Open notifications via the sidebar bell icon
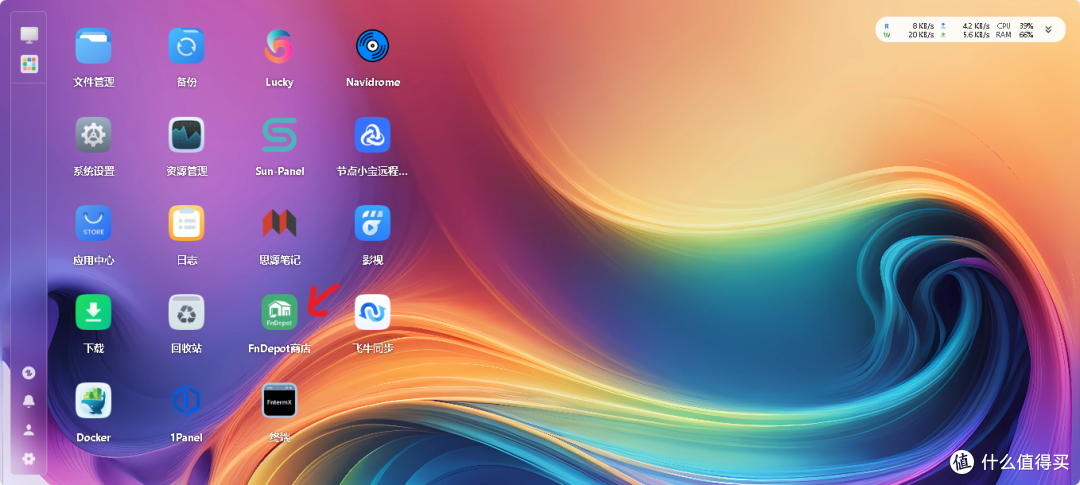The image size is (1080, 485). (x=29, y=401)
